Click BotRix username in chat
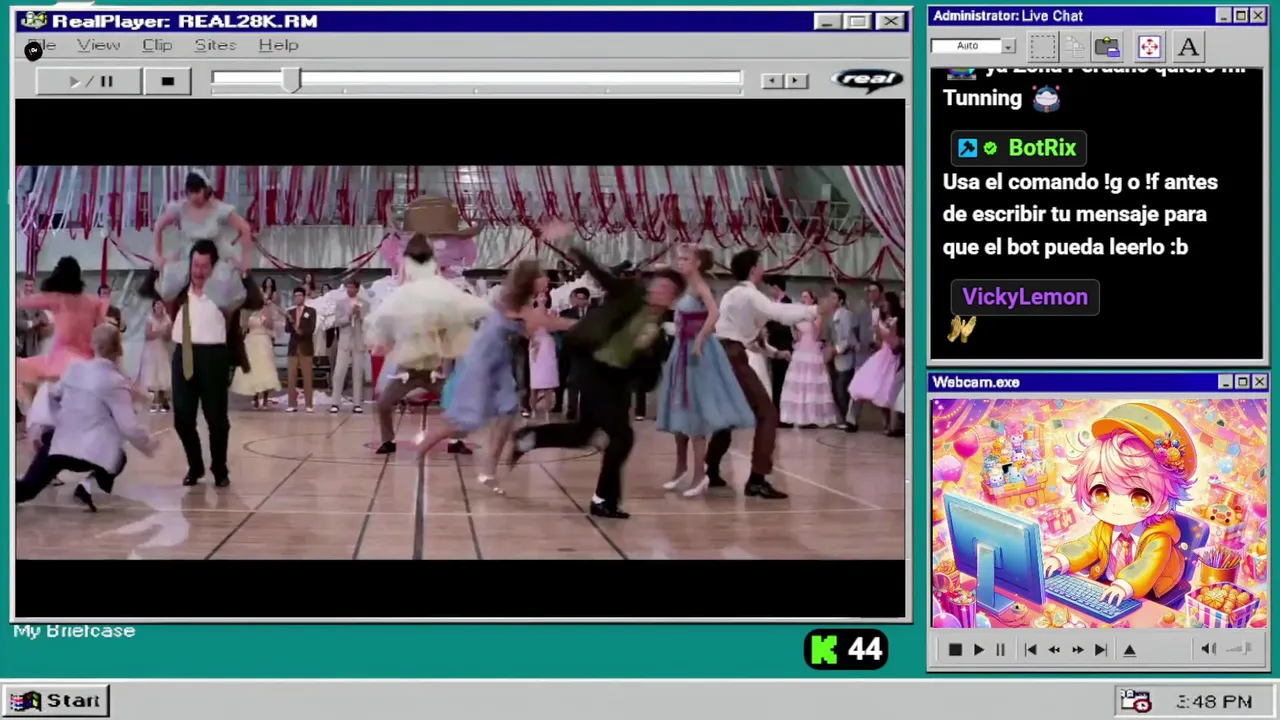Image resolution: width=1280 pixels, height=720 pixels. (x=1042, y=148)
